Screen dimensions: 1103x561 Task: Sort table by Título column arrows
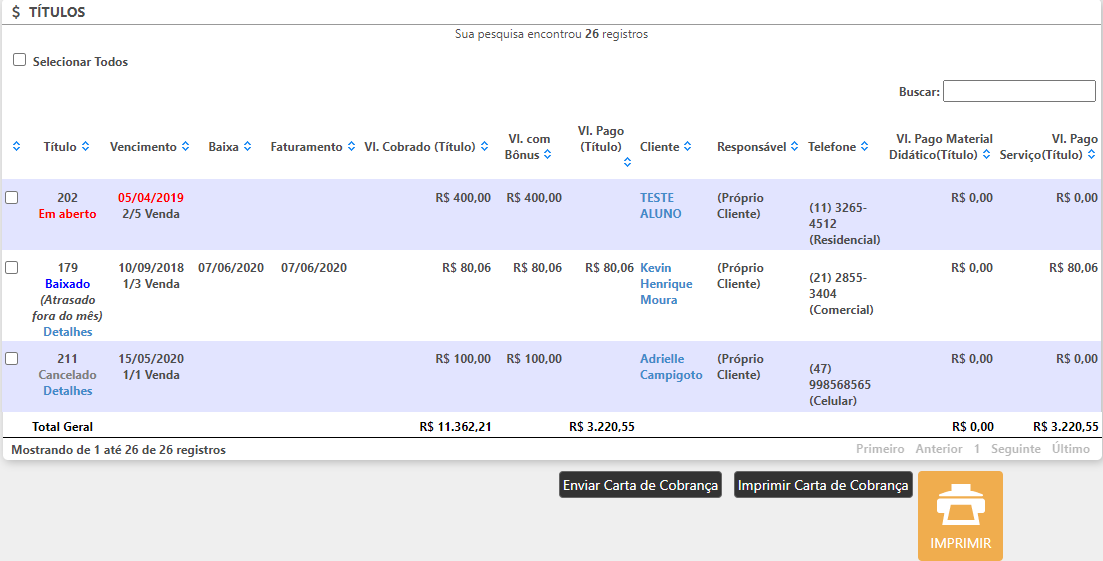[85, 147]
